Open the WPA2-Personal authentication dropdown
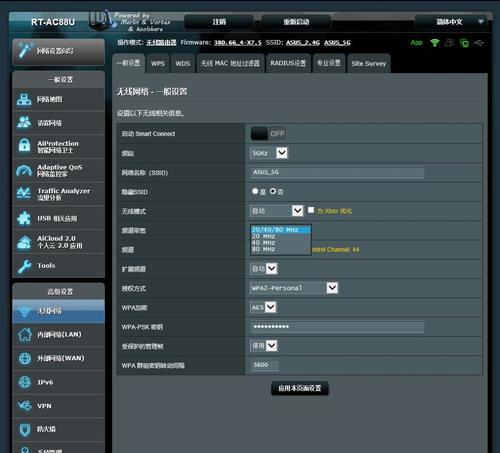 pos(294,288)
